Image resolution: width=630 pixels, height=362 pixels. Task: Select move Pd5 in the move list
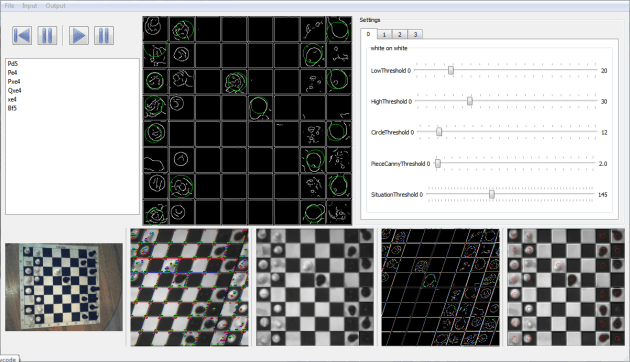click(x=13, y=63)
